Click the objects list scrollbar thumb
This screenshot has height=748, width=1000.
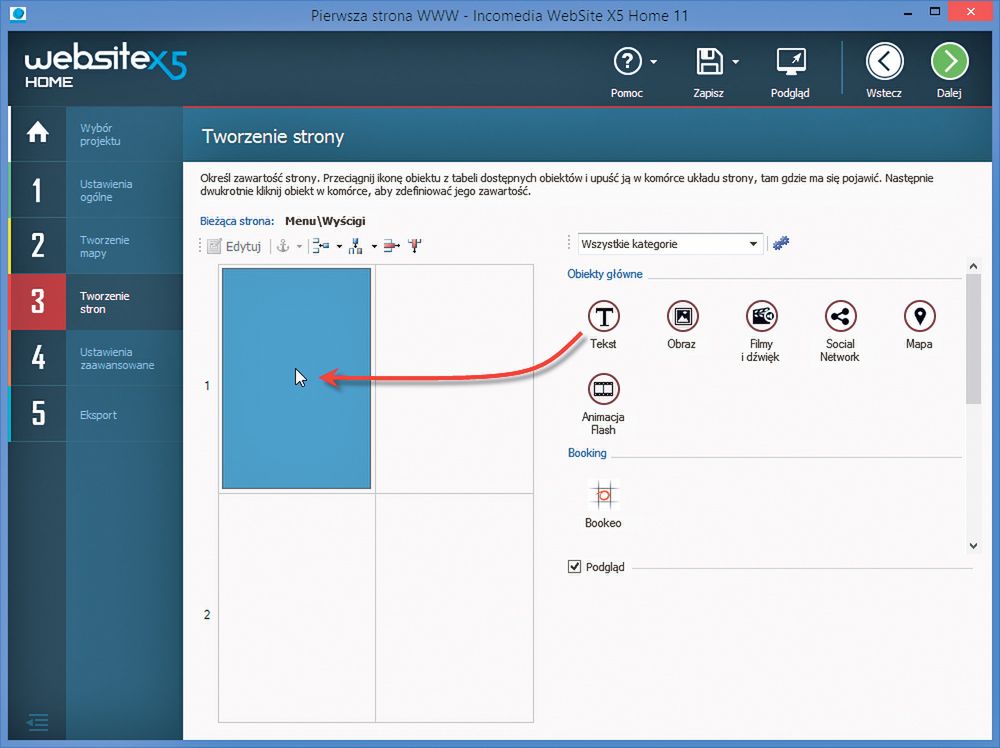[x=973, y=339]
